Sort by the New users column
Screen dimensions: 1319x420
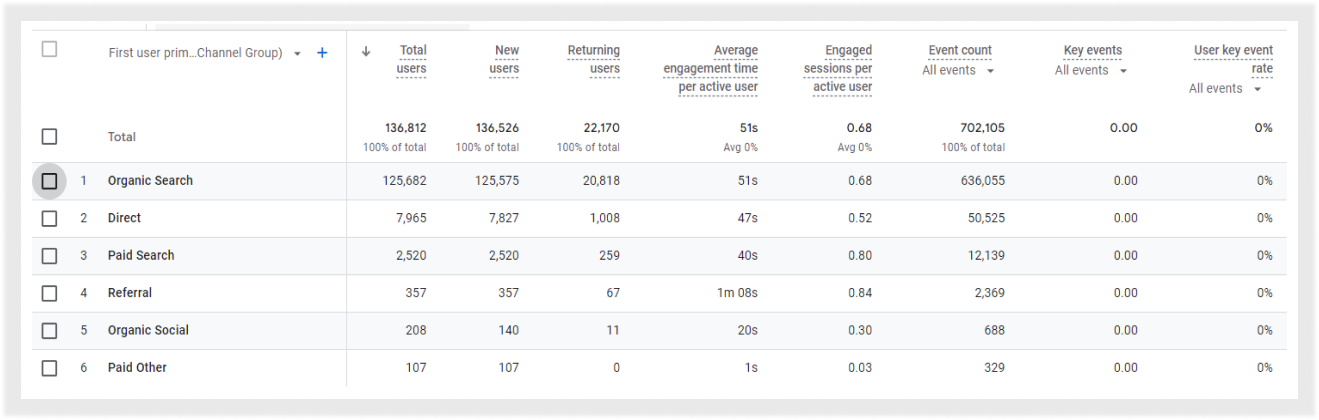coord(506,59)
